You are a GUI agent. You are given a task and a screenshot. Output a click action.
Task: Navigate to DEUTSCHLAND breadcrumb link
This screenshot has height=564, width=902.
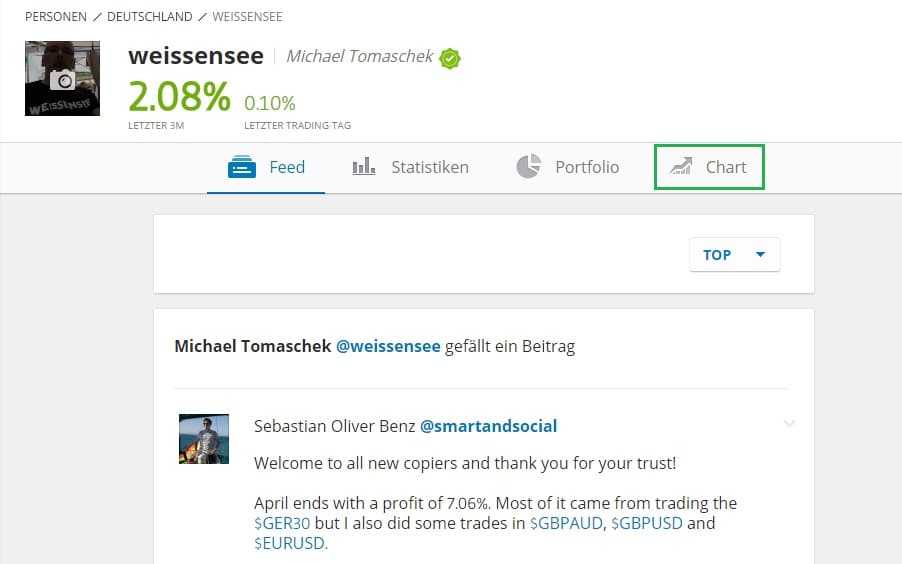click(148, 17)
